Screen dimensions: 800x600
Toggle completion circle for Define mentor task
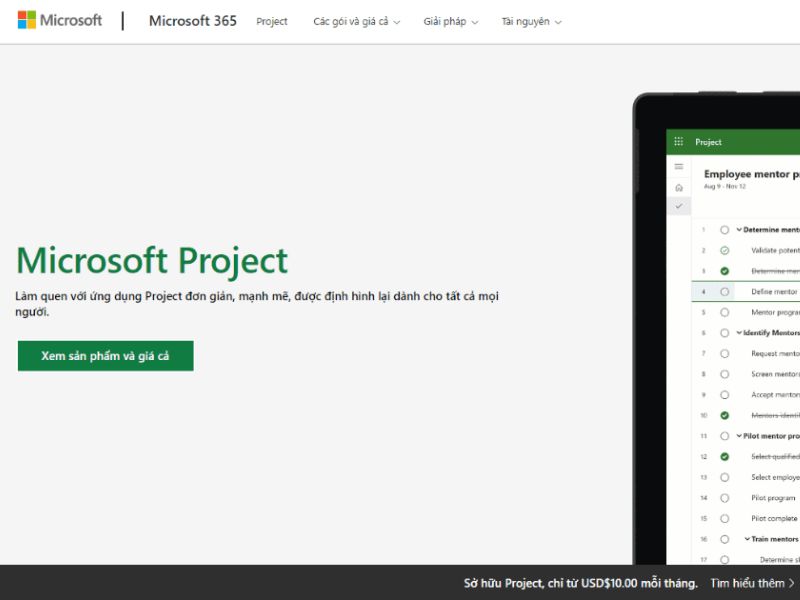(x=724, y=292)
